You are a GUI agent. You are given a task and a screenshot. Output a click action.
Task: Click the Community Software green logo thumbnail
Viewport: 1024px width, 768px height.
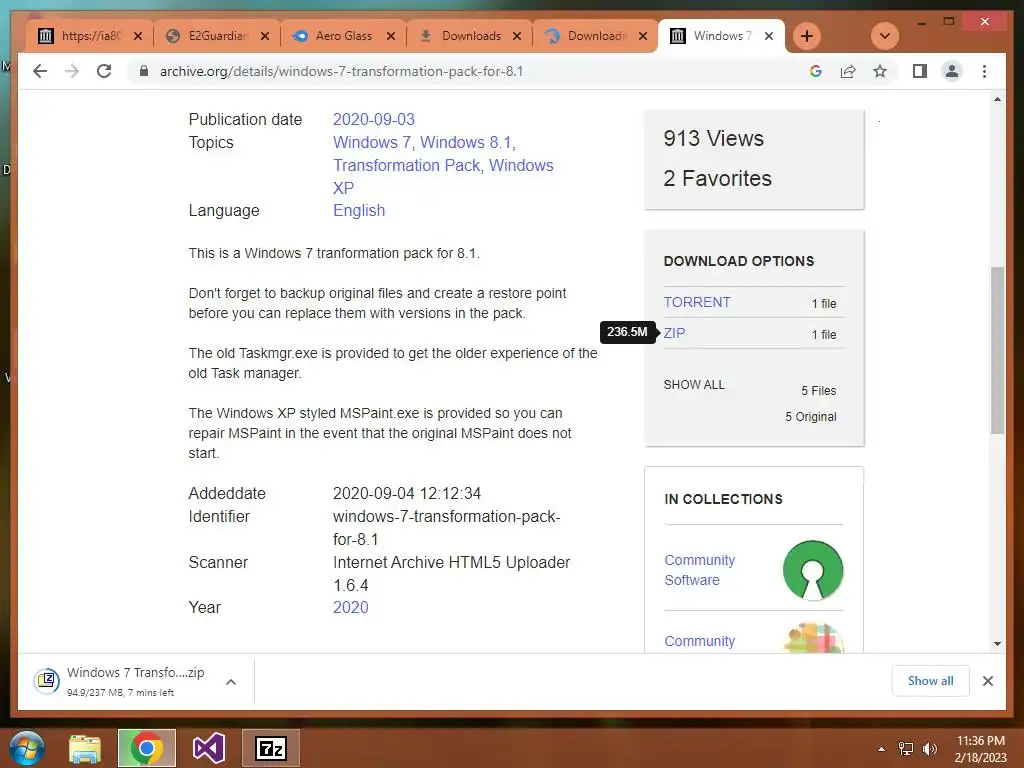click(x=812, y=570)
